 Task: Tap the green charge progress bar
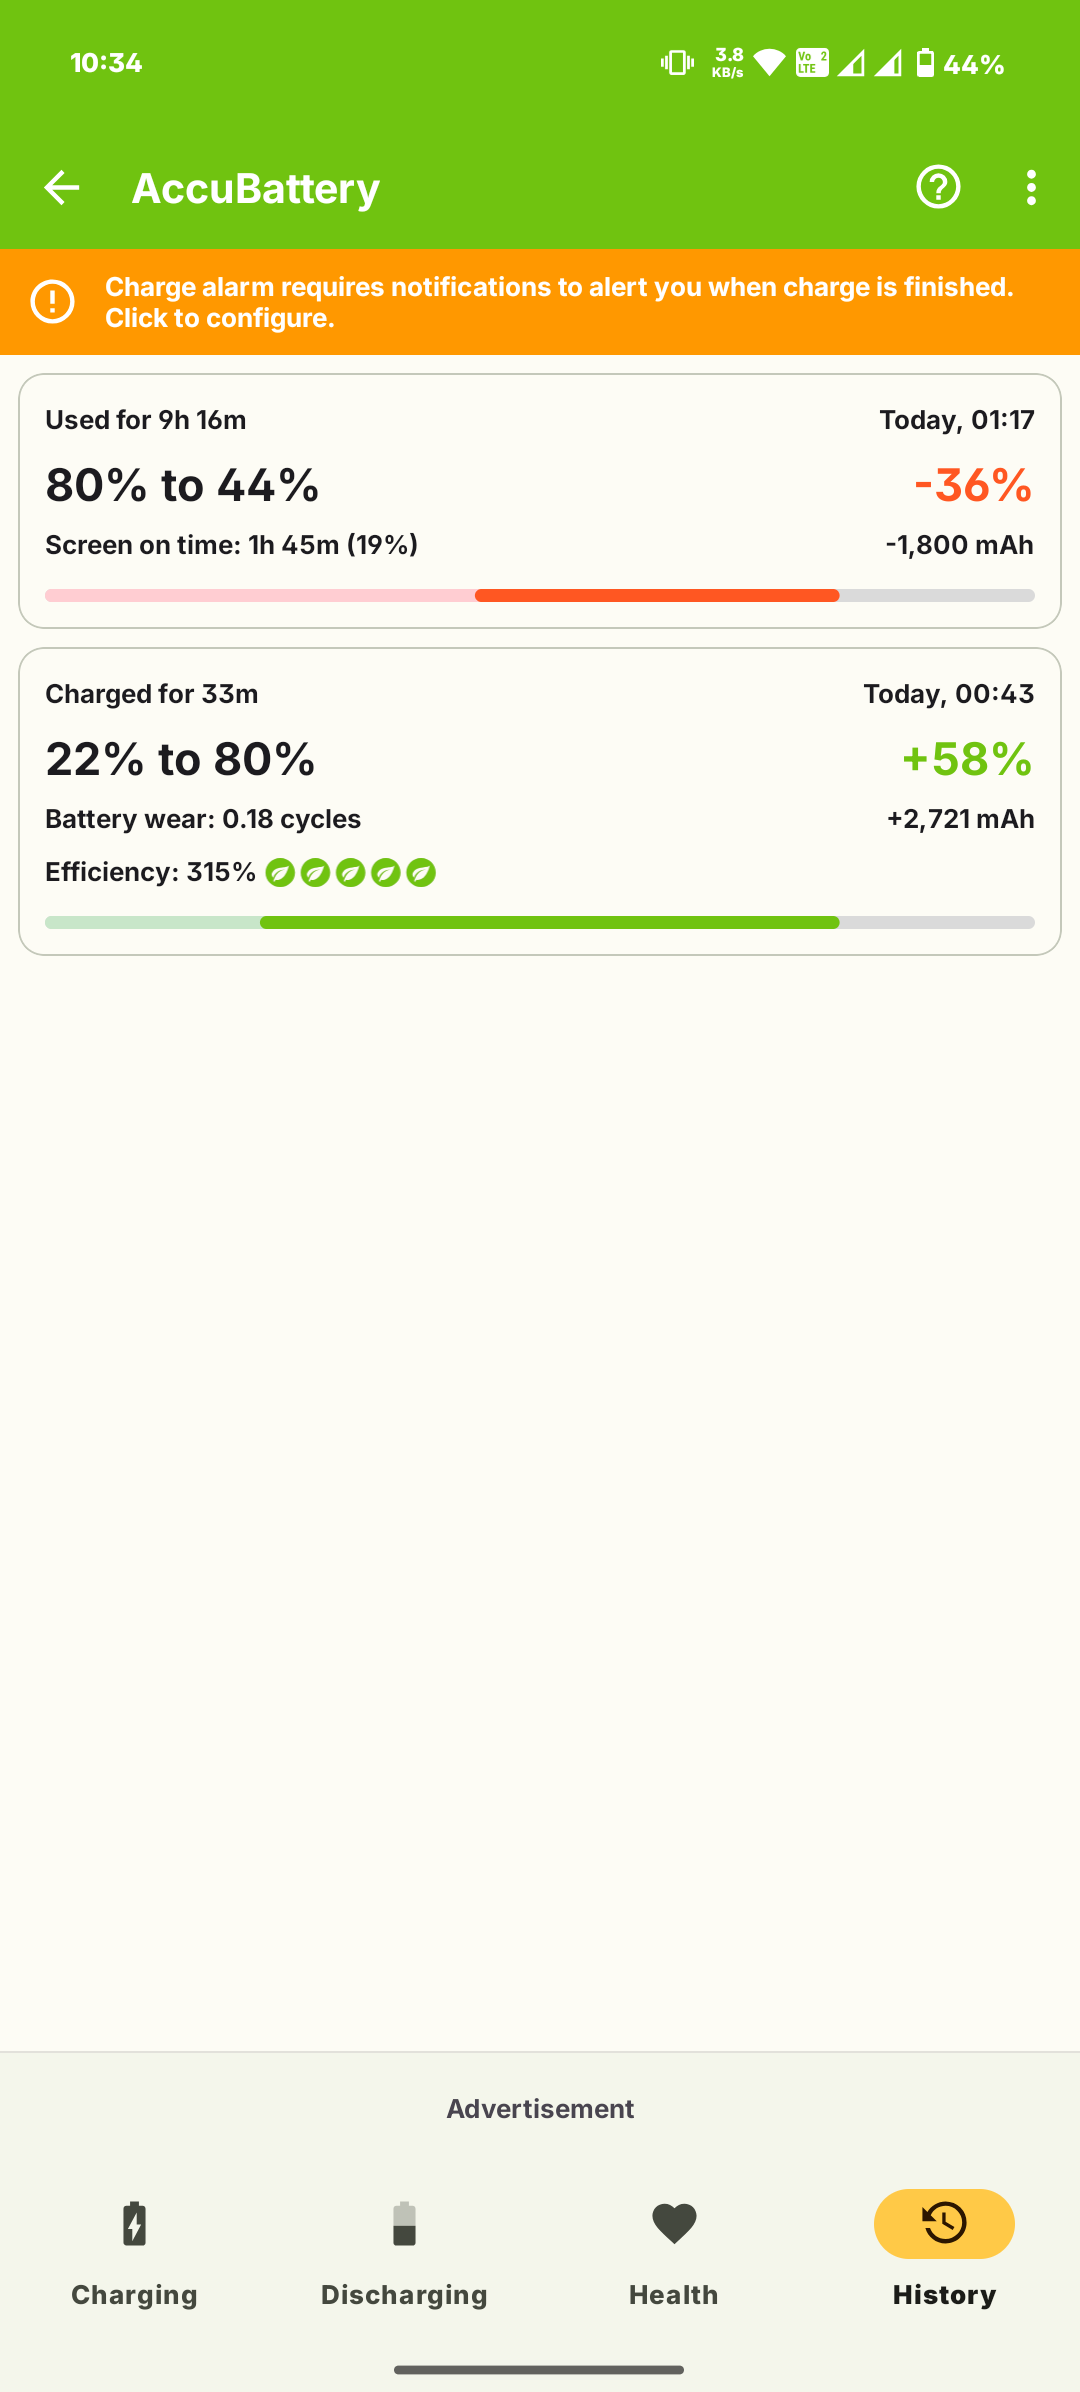(549, 923)
